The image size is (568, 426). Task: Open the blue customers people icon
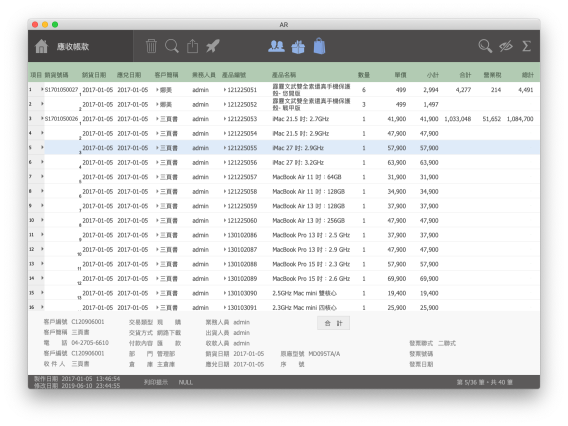[276, 46]
